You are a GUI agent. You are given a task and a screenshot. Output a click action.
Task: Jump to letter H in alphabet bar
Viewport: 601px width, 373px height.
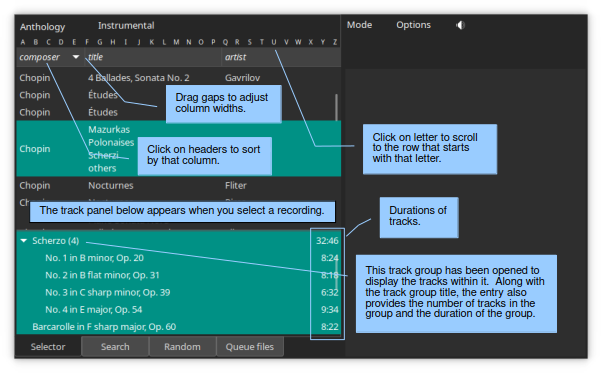click(x=113, y=42)
